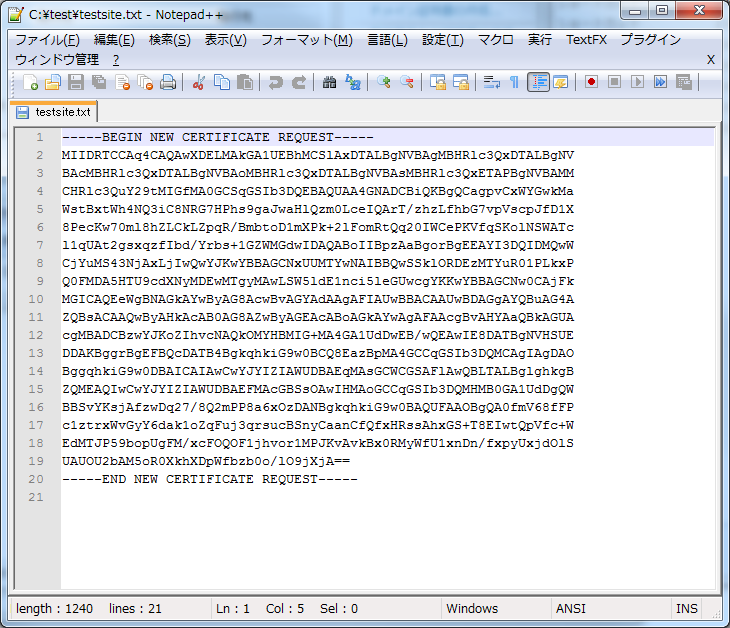Click the Zoom Out magnifier icon
730x628 pixels.
407,82
